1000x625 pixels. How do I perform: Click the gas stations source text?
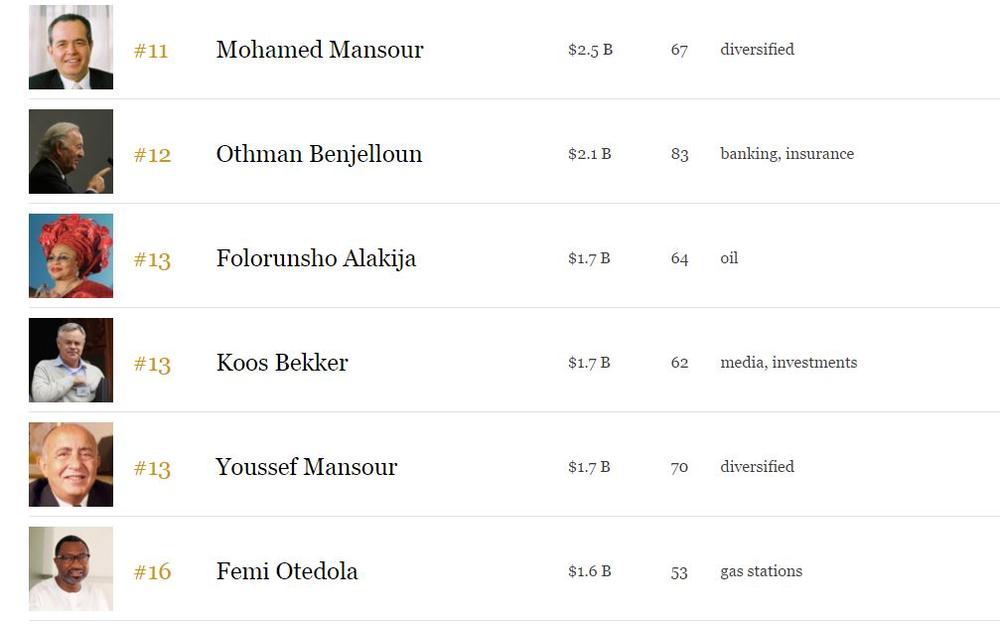tap(761, 571)
